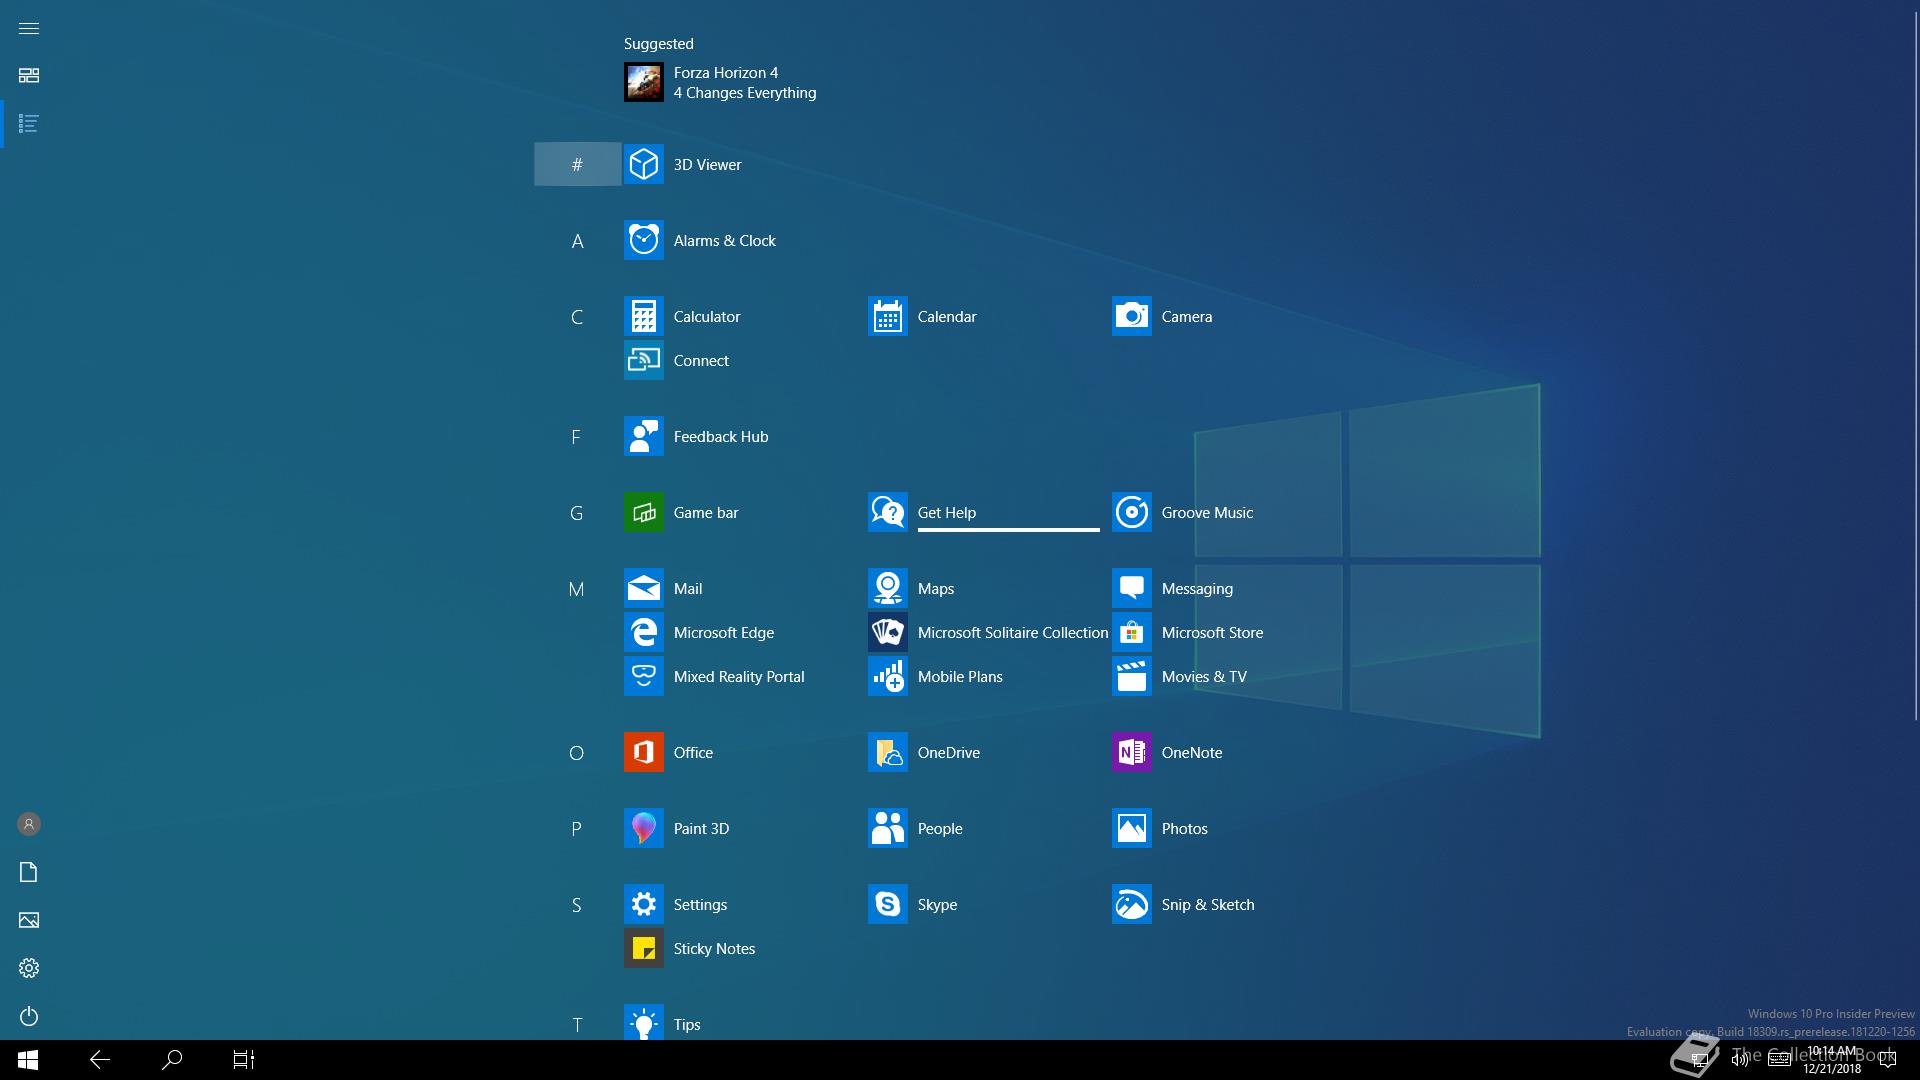Select the T letter group header
Screen dimensions: 1920x1080
(577, 1023)
